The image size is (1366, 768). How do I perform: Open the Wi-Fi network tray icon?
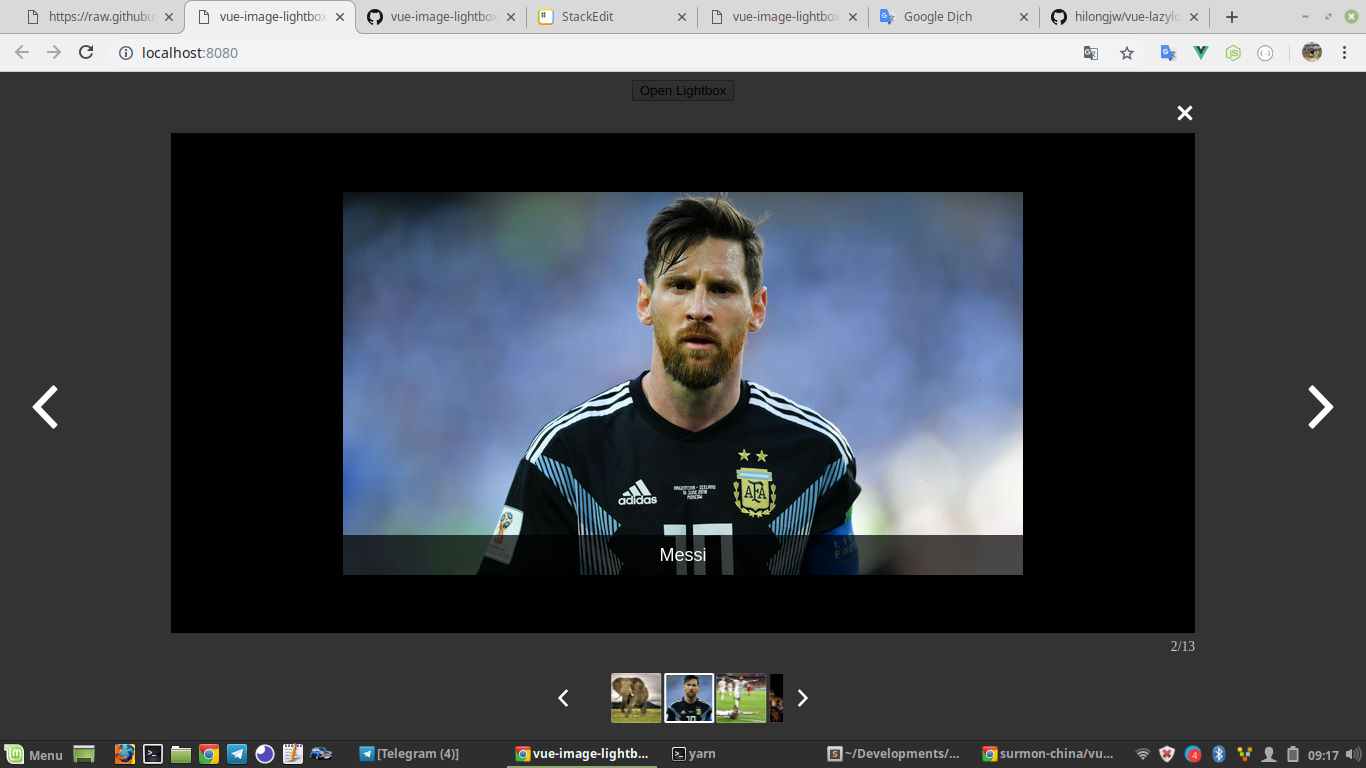[x=1143, y=754]
